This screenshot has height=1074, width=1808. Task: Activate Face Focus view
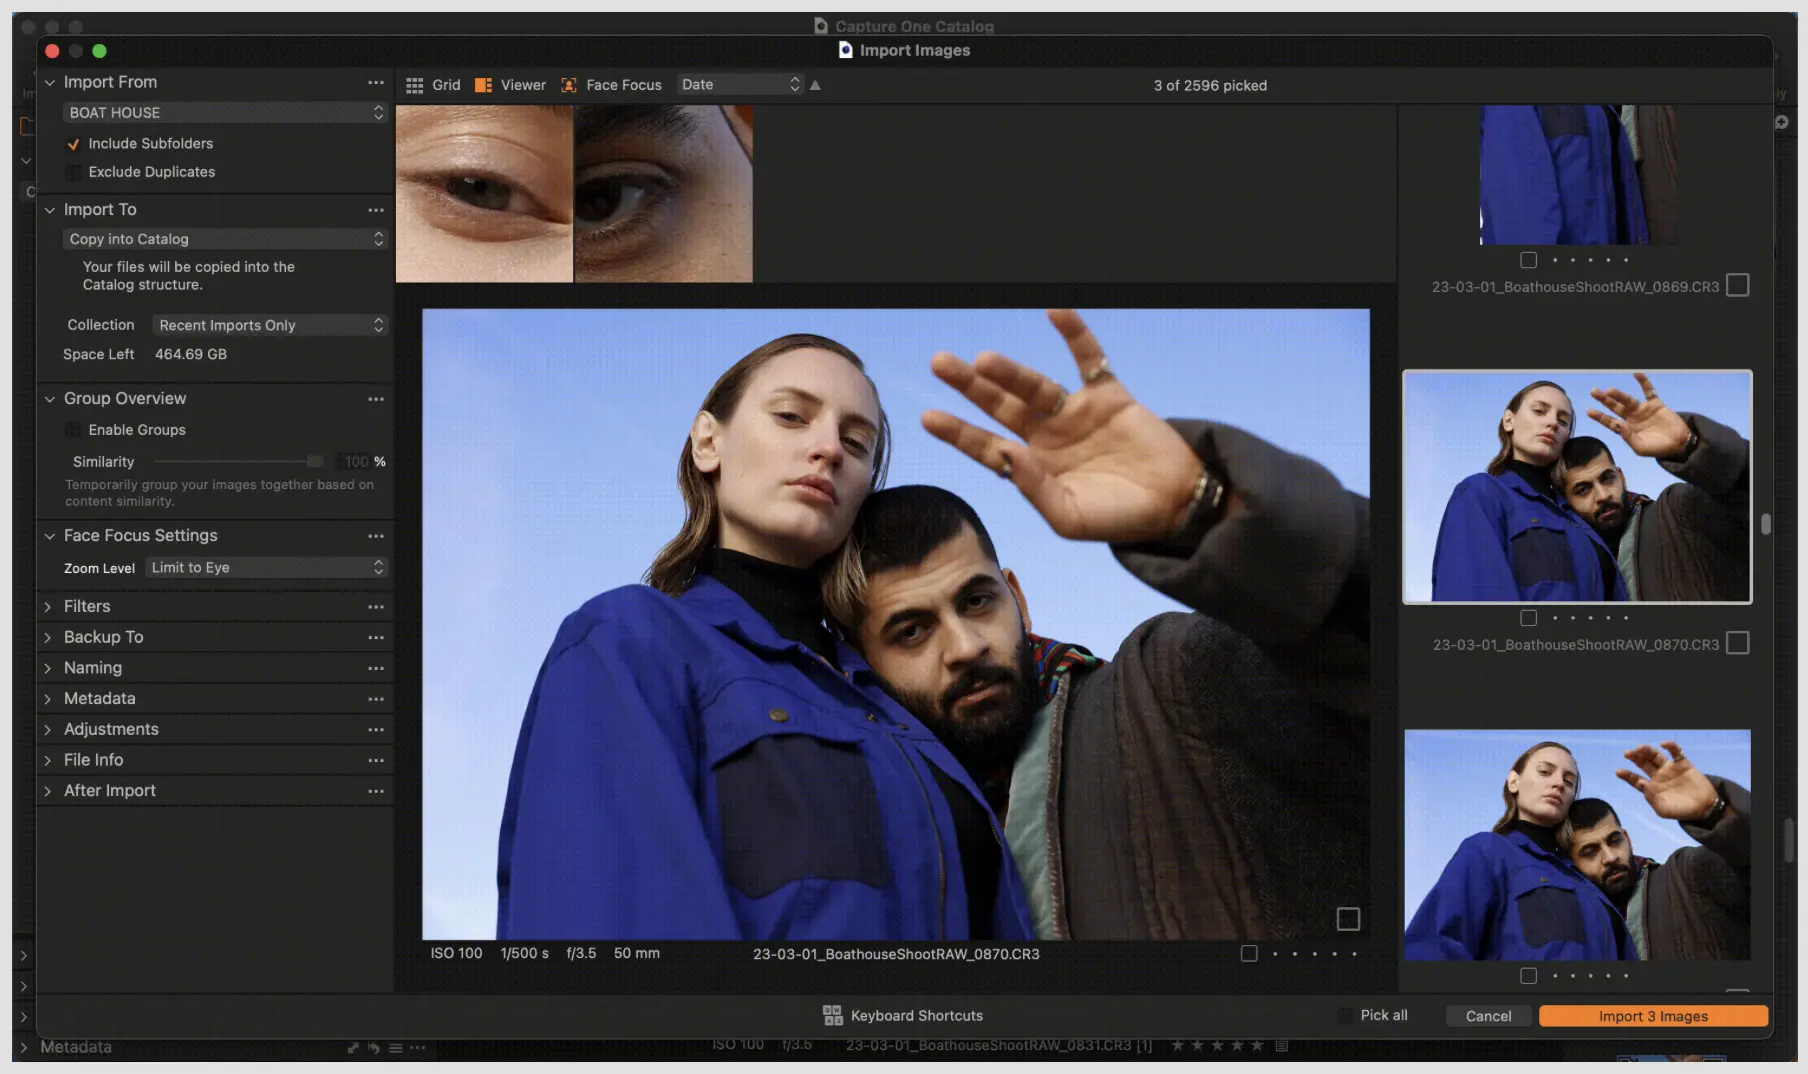[x=611, y=85]
